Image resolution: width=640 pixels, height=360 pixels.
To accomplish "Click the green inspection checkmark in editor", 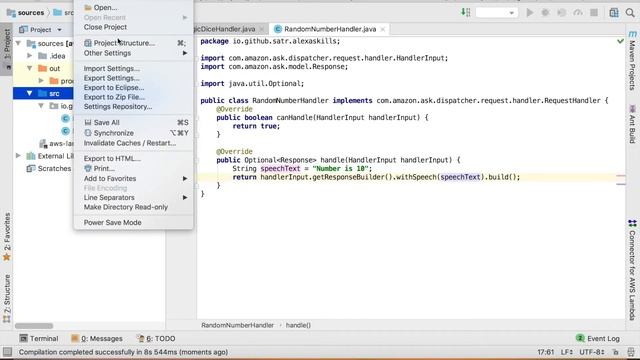I will [x=620, y=41].
